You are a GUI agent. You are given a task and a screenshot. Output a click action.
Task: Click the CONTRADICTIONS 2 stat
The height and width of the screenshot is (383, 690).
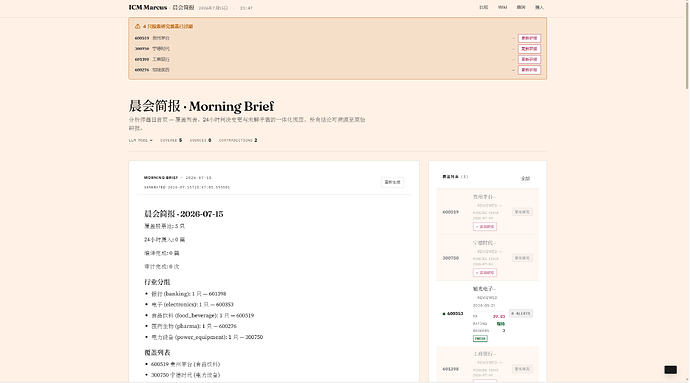tap(238, 140)
